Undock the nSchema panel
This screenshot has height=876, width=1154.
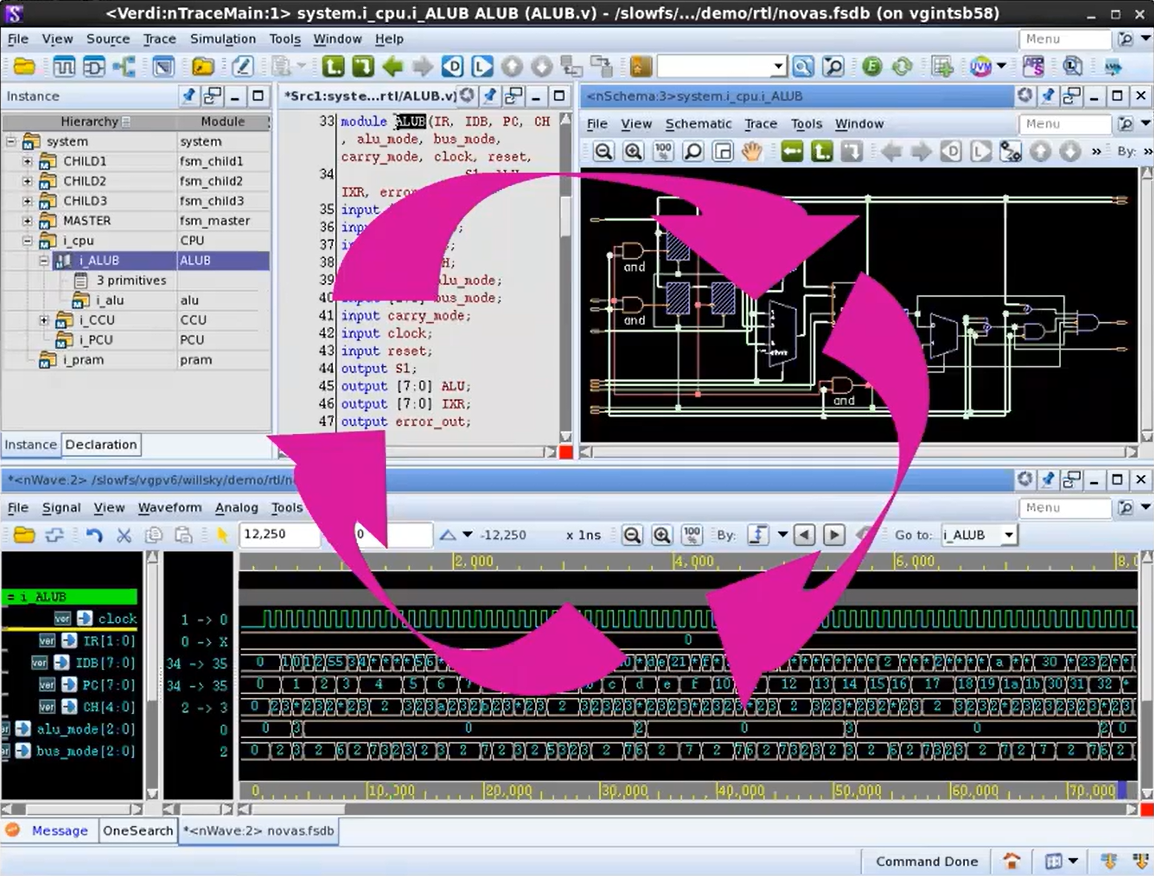[x=1072, y=96]
